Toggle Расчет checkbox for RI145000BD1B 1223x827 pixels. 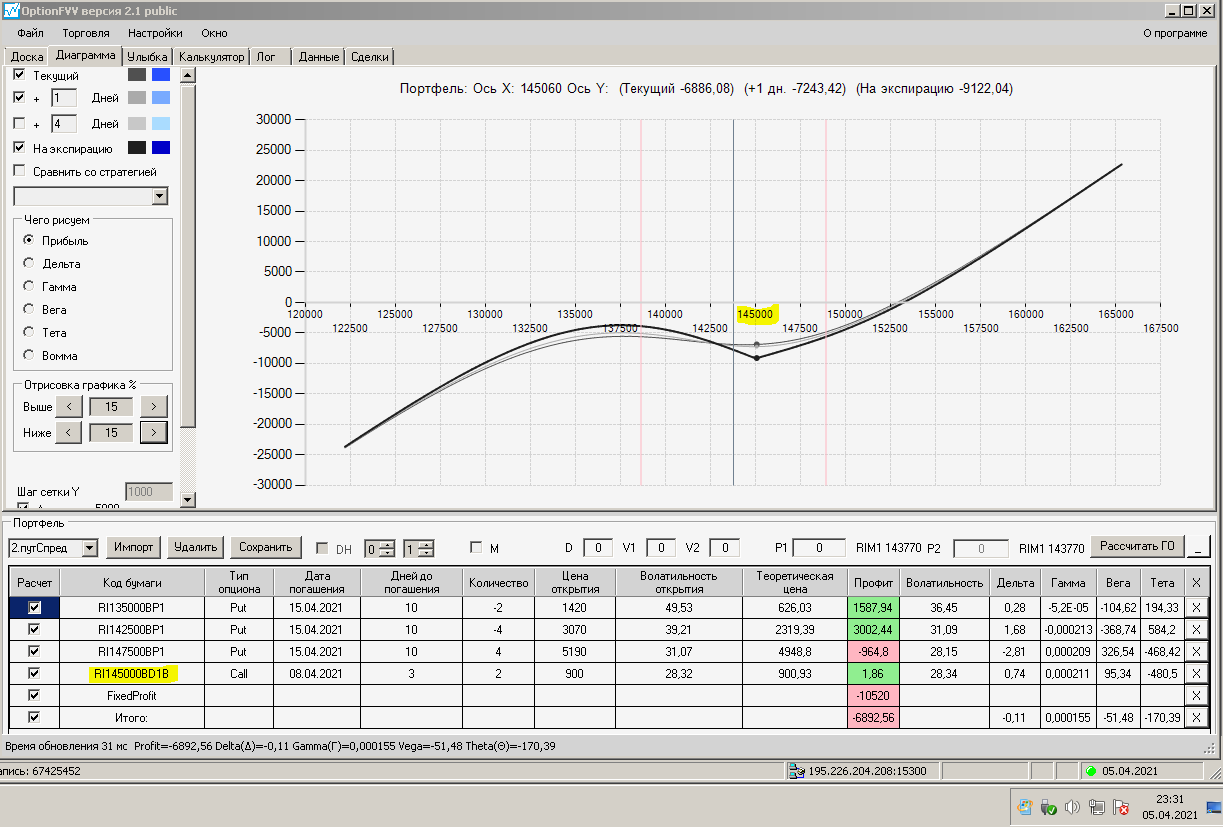(35, 673)
